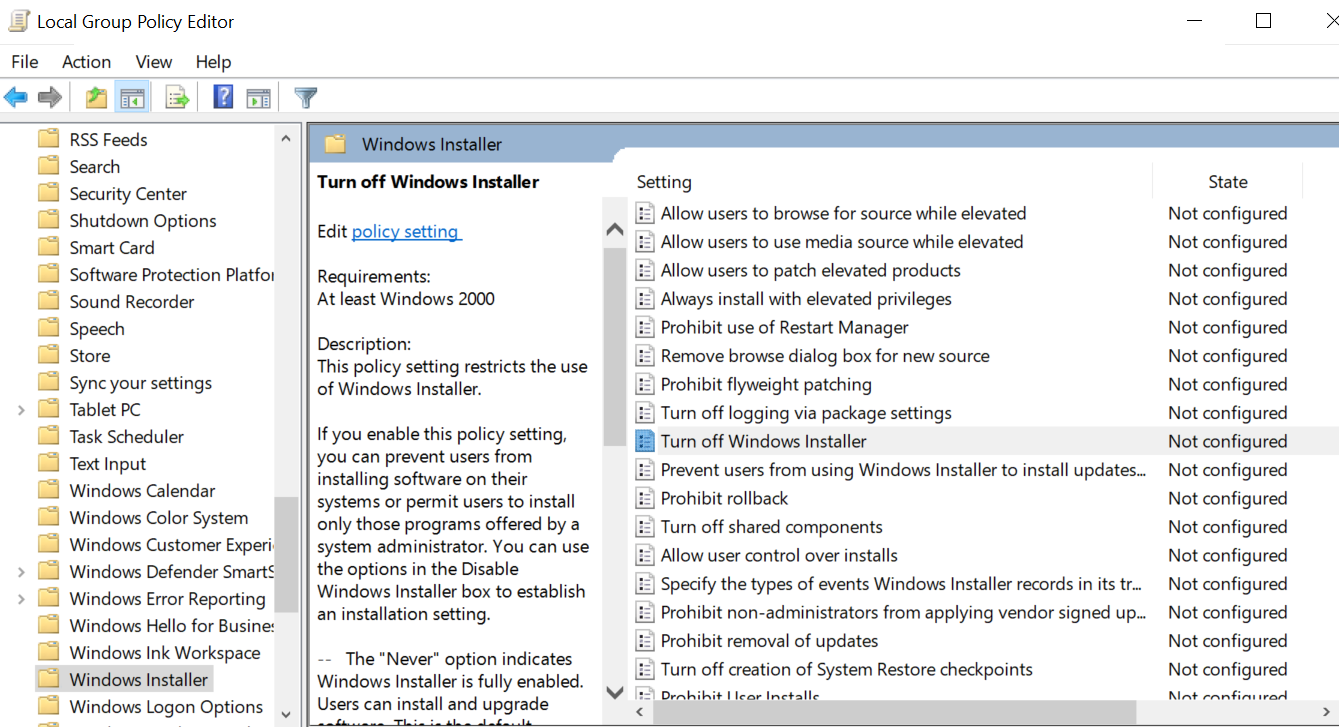Select Remove browse dialog box for new source
This screenshot has width=1339, height=727.
(825, 356)
